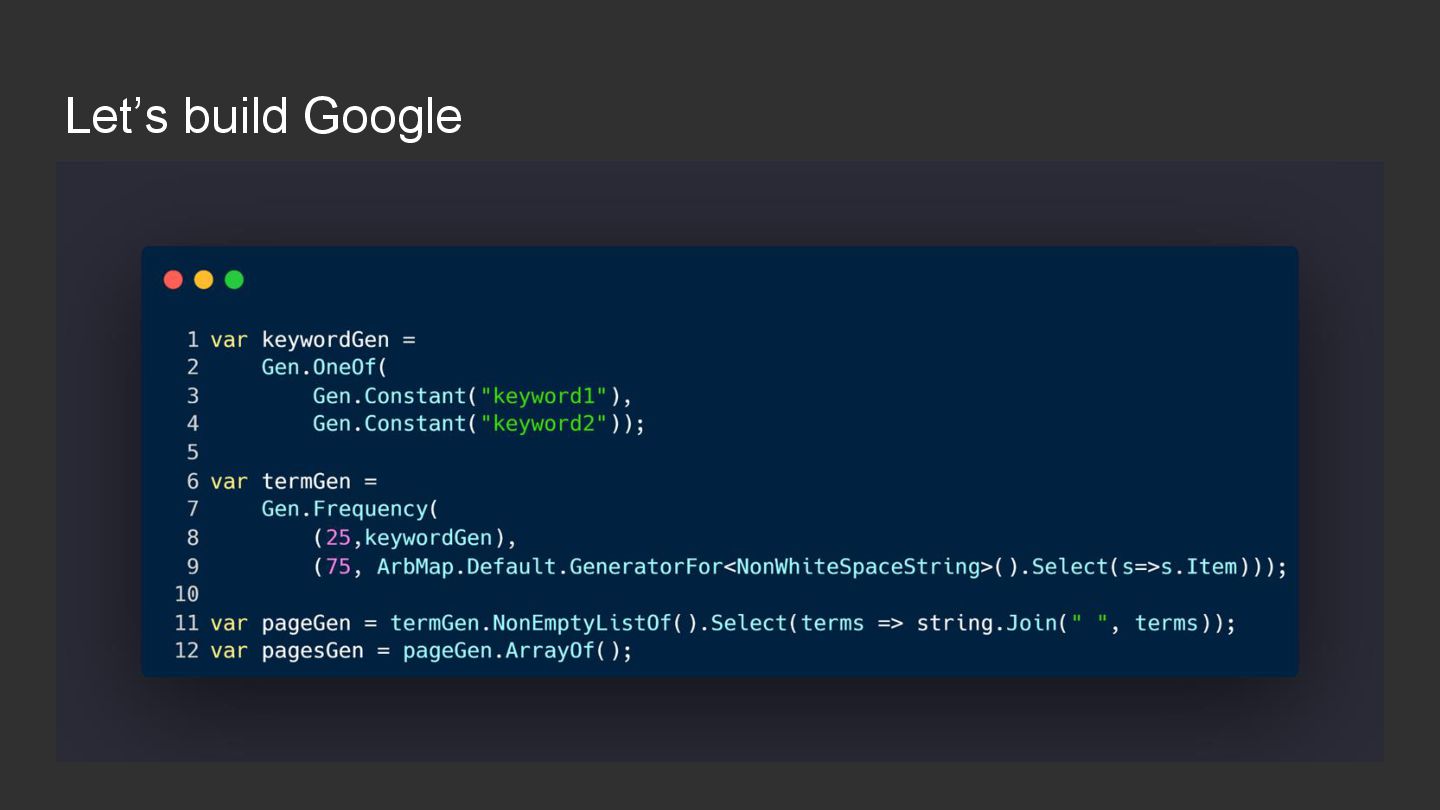Click "Gen.OneOf(" on line 2
Screen dimensions: 1440x810
[325, 367]
